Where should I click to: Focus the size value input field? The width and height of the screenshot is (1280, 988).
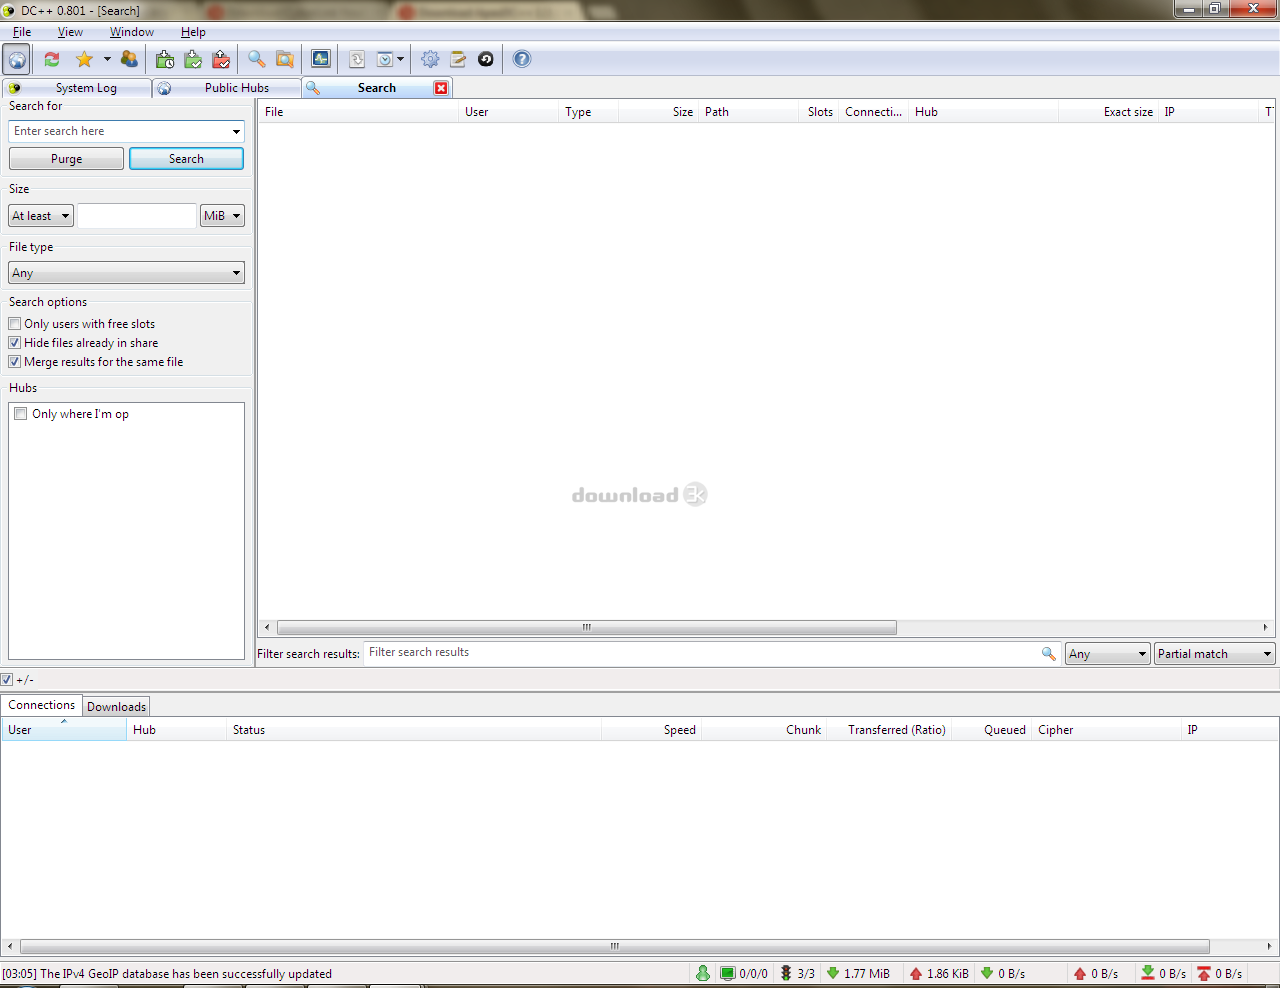[137, 216]
